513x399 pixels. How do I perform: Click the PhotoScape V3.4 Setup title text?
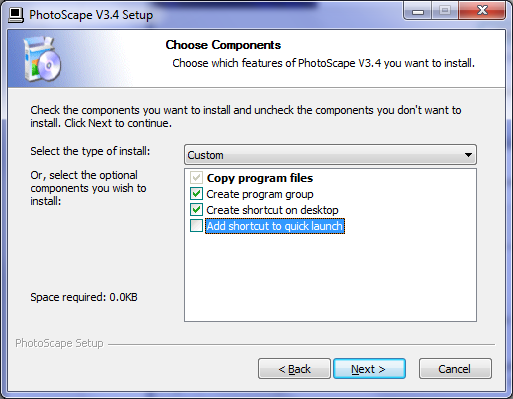click(91, 15)
